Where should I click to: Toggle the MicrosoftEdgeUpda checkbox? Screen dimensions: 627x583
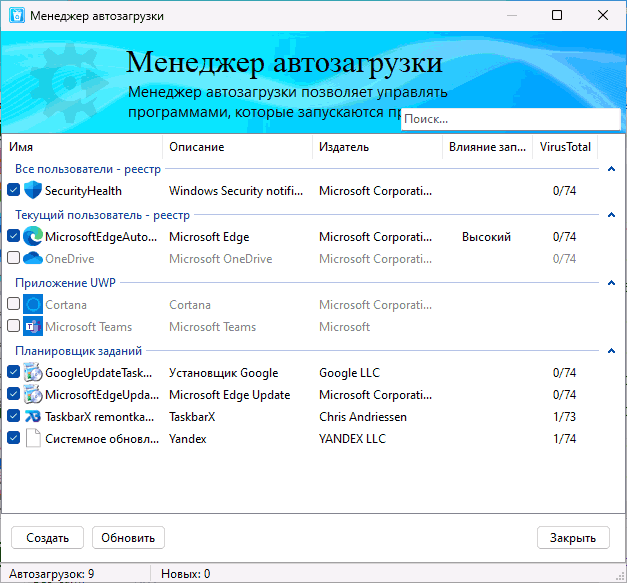point(14,394)
